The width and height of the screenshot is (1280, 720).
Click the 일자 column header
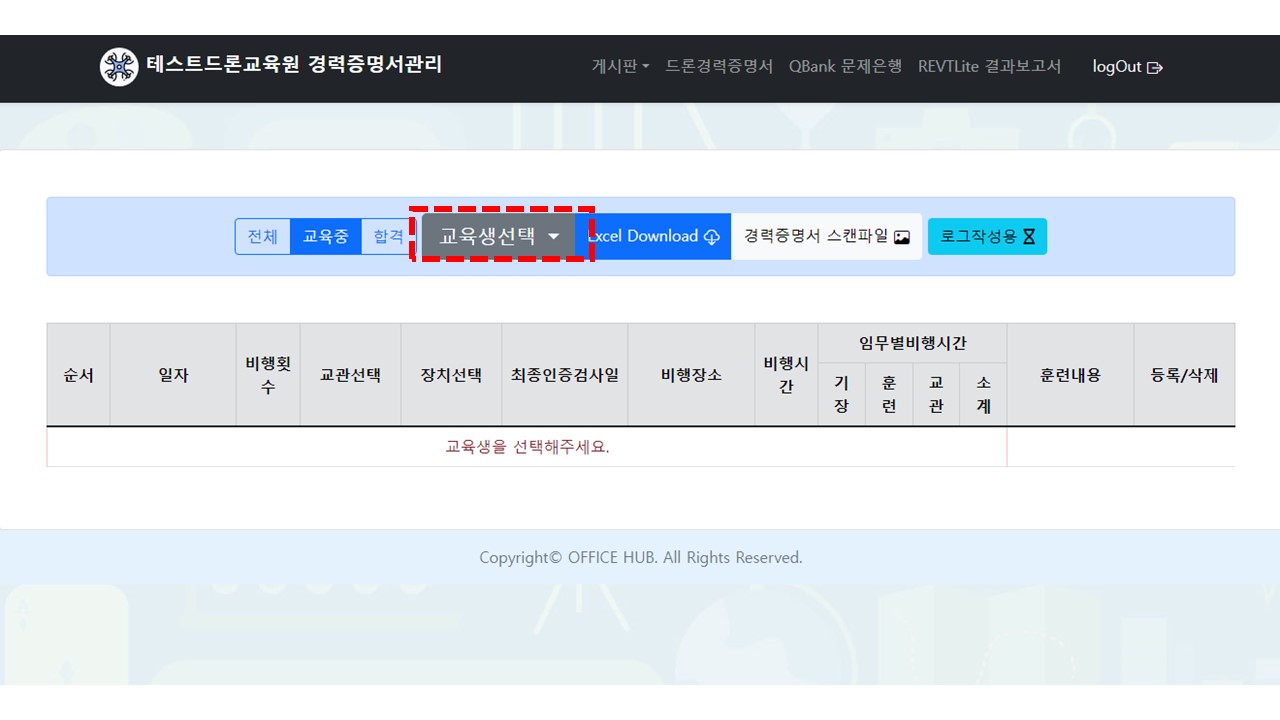click(x=173, y=375)
